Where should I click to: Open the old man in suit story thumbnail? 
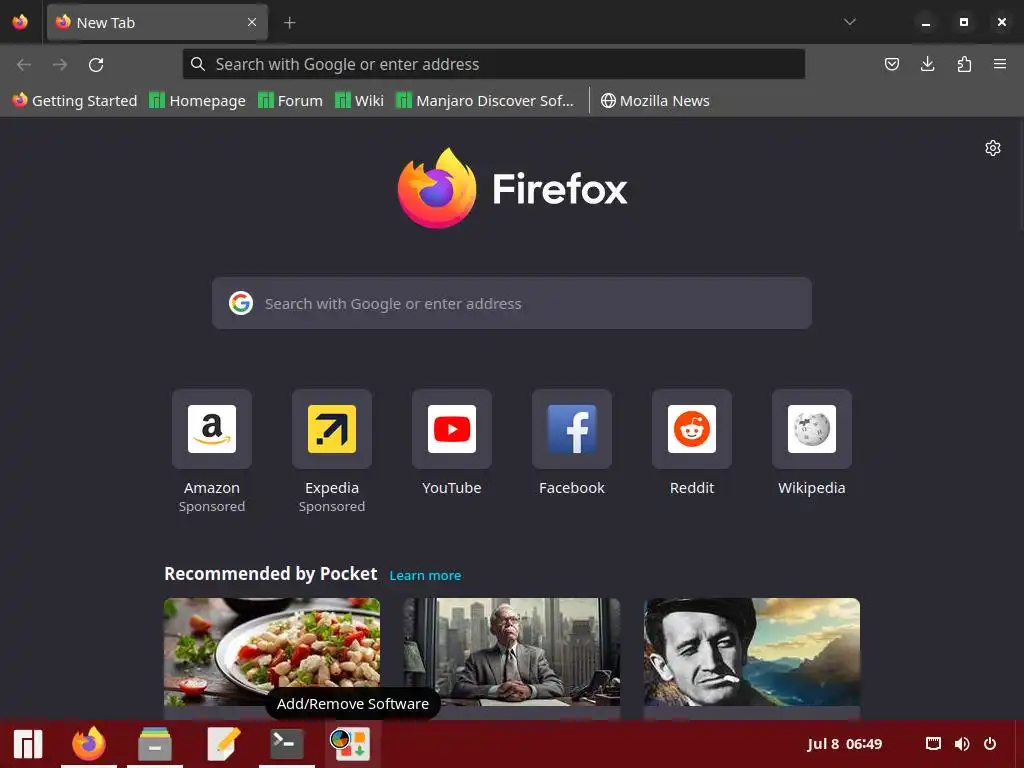coord(512,652)
